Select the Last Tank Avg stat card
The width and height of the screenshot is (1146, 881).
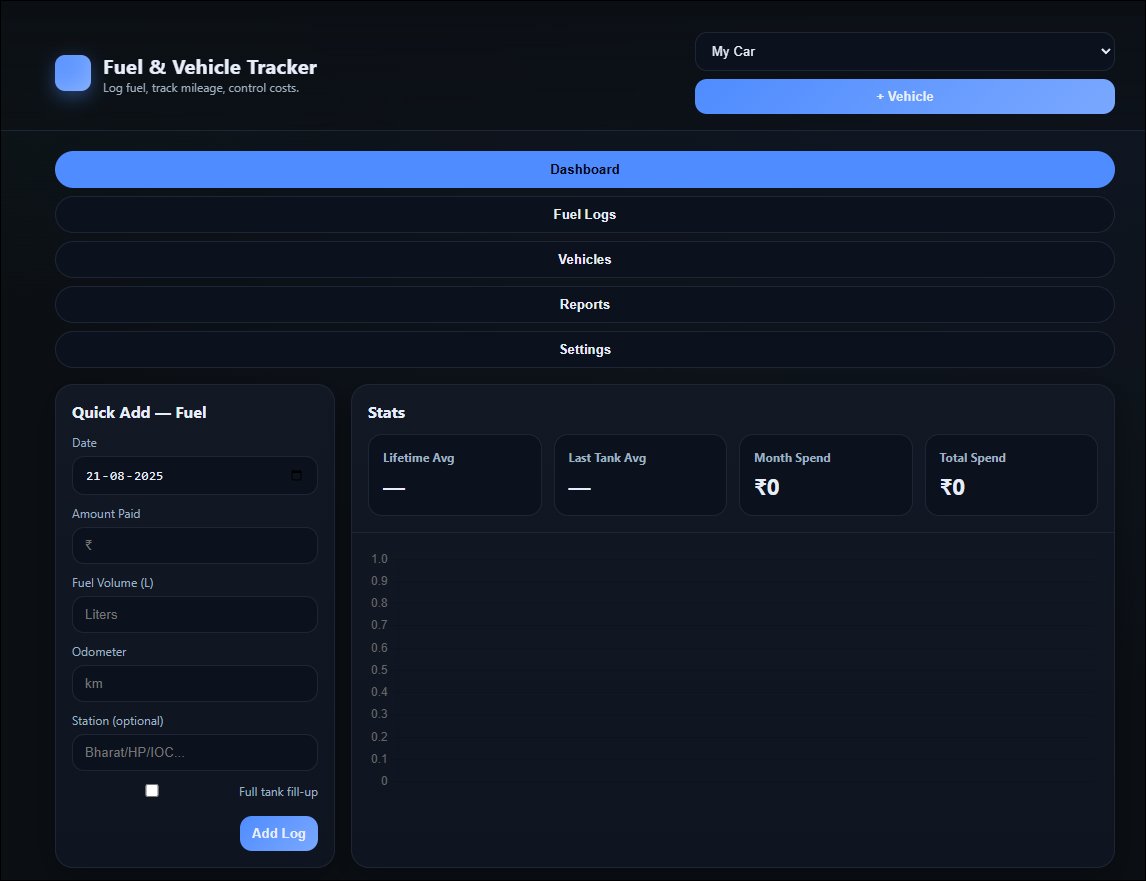tap(640, 475)
